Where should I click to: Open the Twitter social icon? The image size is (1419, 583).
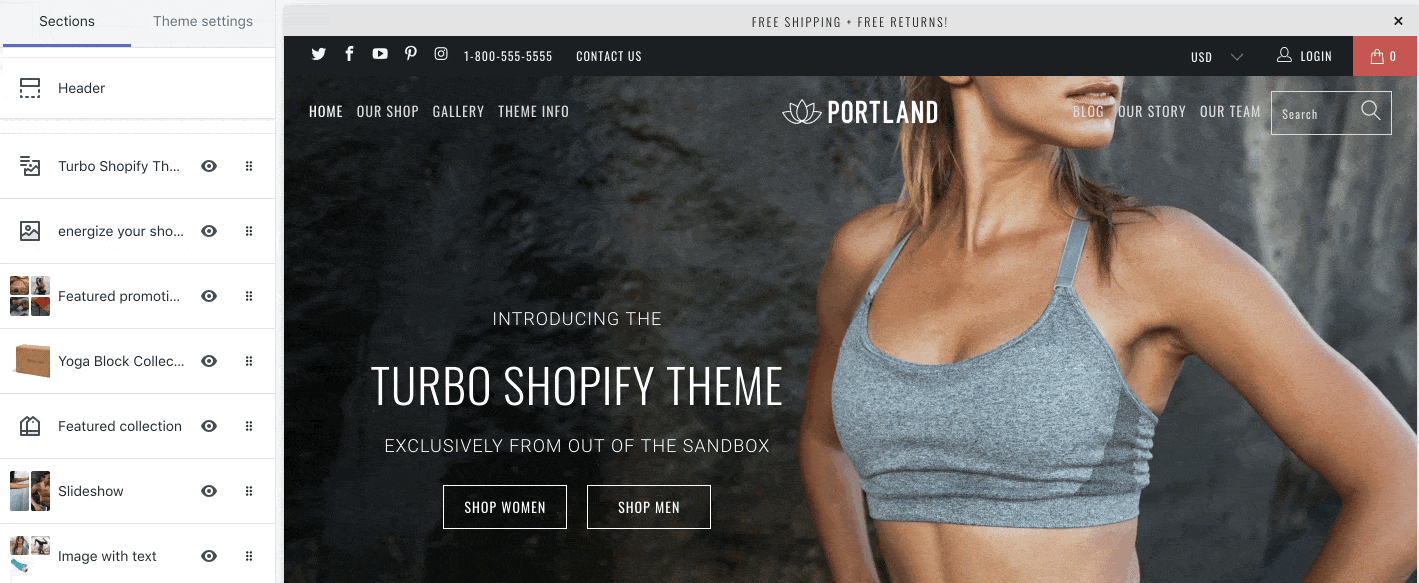pyautogui.click(x=318, y=54)
